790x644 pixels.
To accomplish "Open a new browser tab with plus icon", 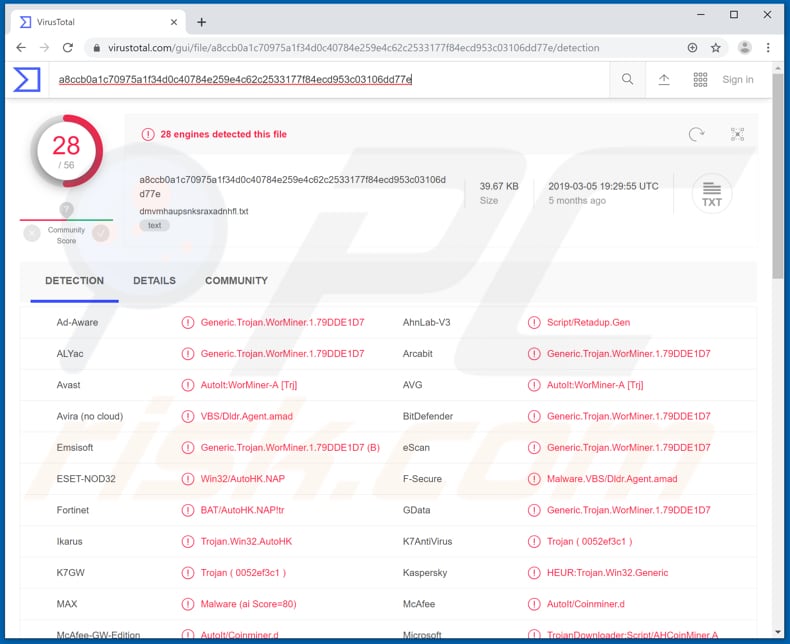I will point(202,22).
